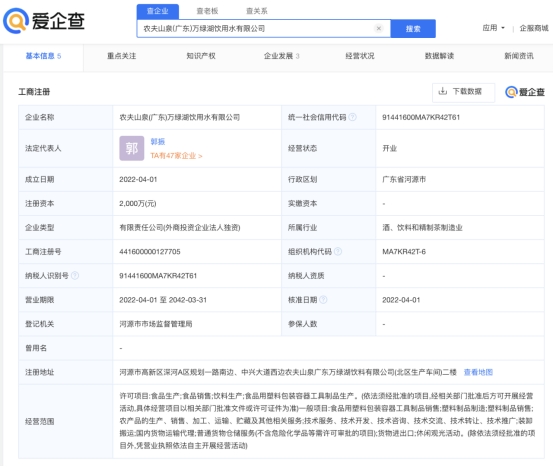This screenshot has width=554, height=467.
Task: Click the company name in the 企业名称 row
Action: click(x=179, y=117)
